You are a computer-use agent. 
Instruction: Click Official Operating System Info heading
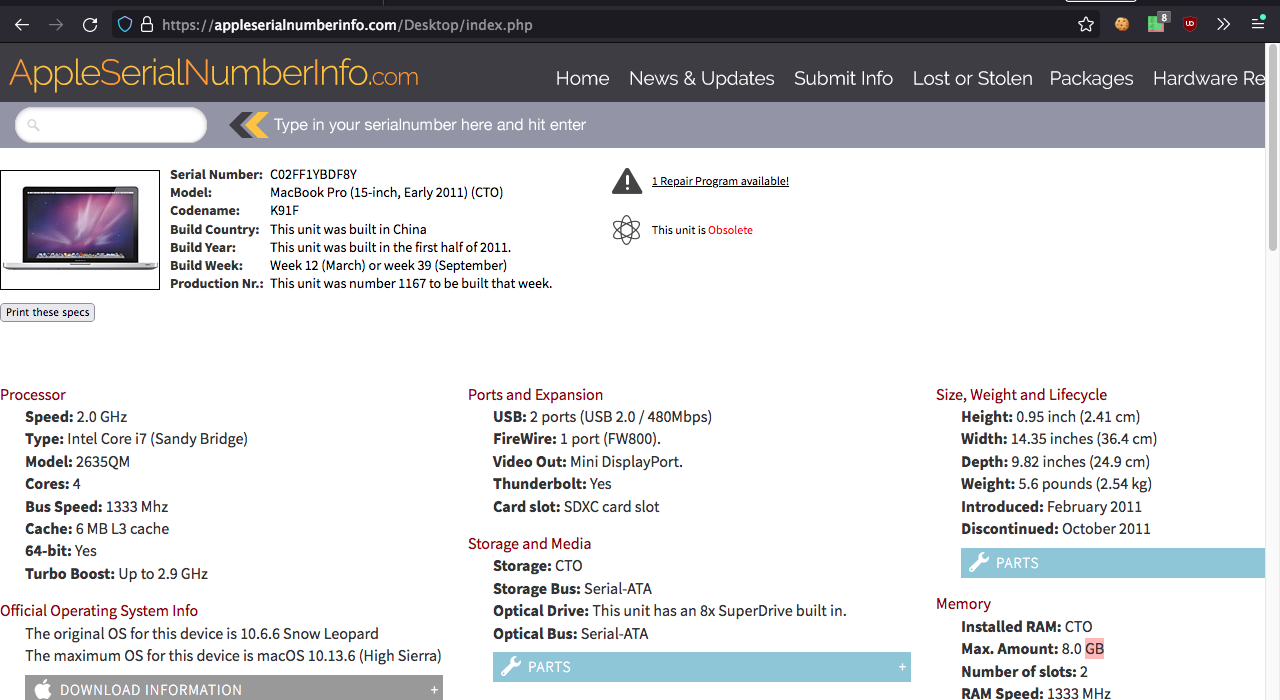click(x=99, y=610)
